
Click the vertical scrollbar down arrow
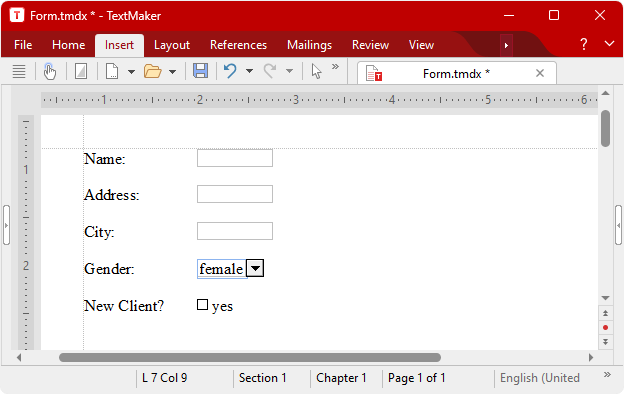click(x=606, y=298)
